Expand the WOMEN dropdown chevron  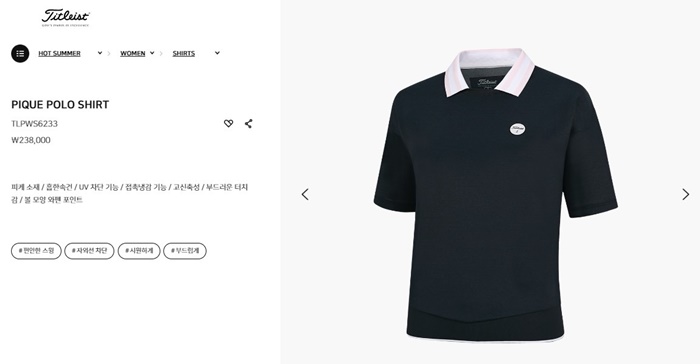pos(152,53)
